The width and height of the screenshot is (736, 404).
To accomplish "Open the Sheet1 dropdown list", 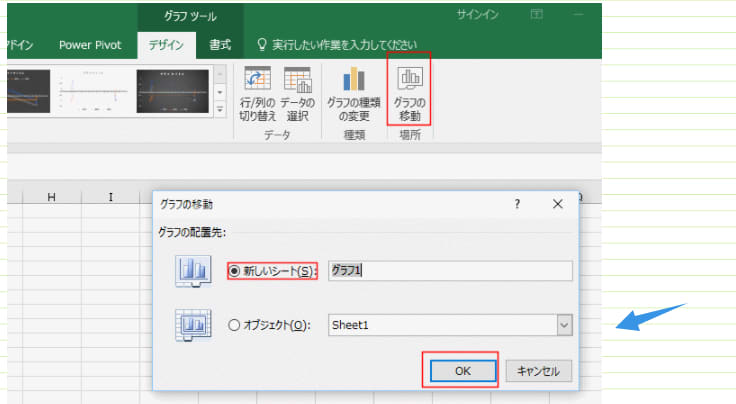I will pyautogui.click(x=564, y=325).
